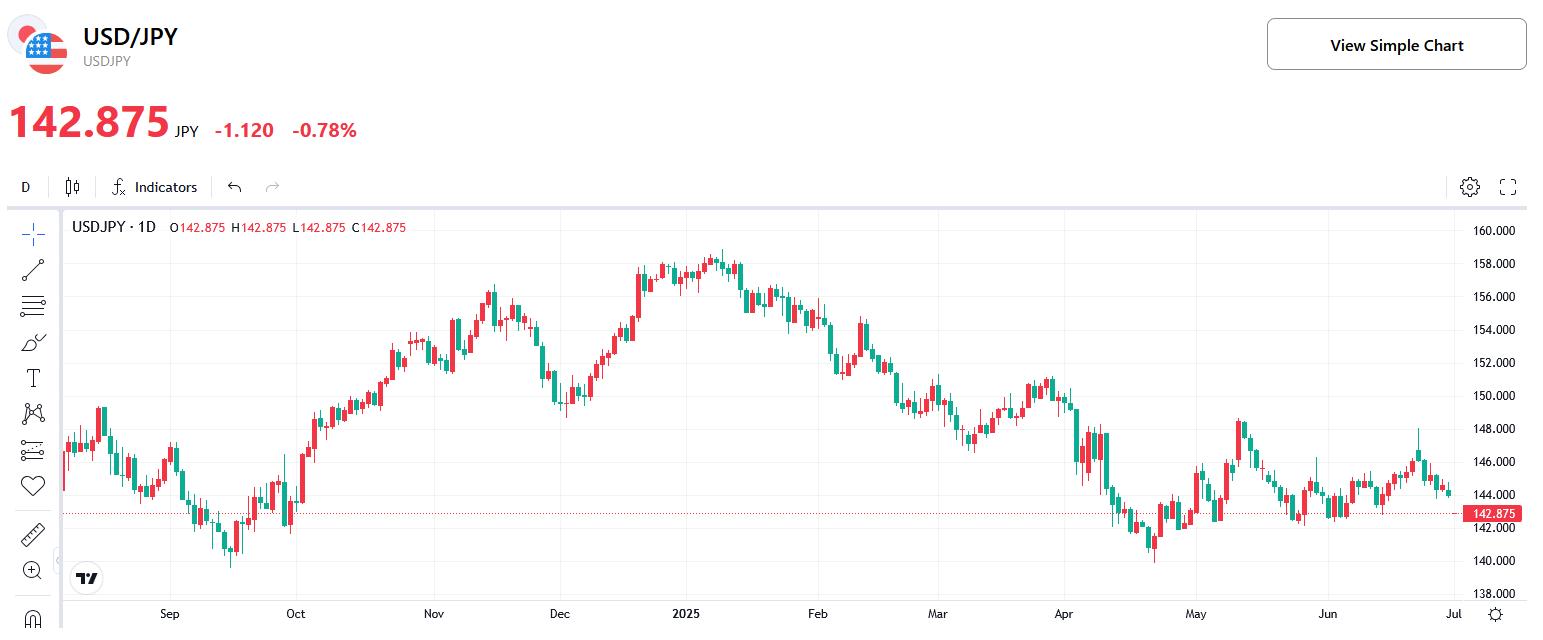Undo the last chart action
The image size is (1543, 640).
click(234, 187)
